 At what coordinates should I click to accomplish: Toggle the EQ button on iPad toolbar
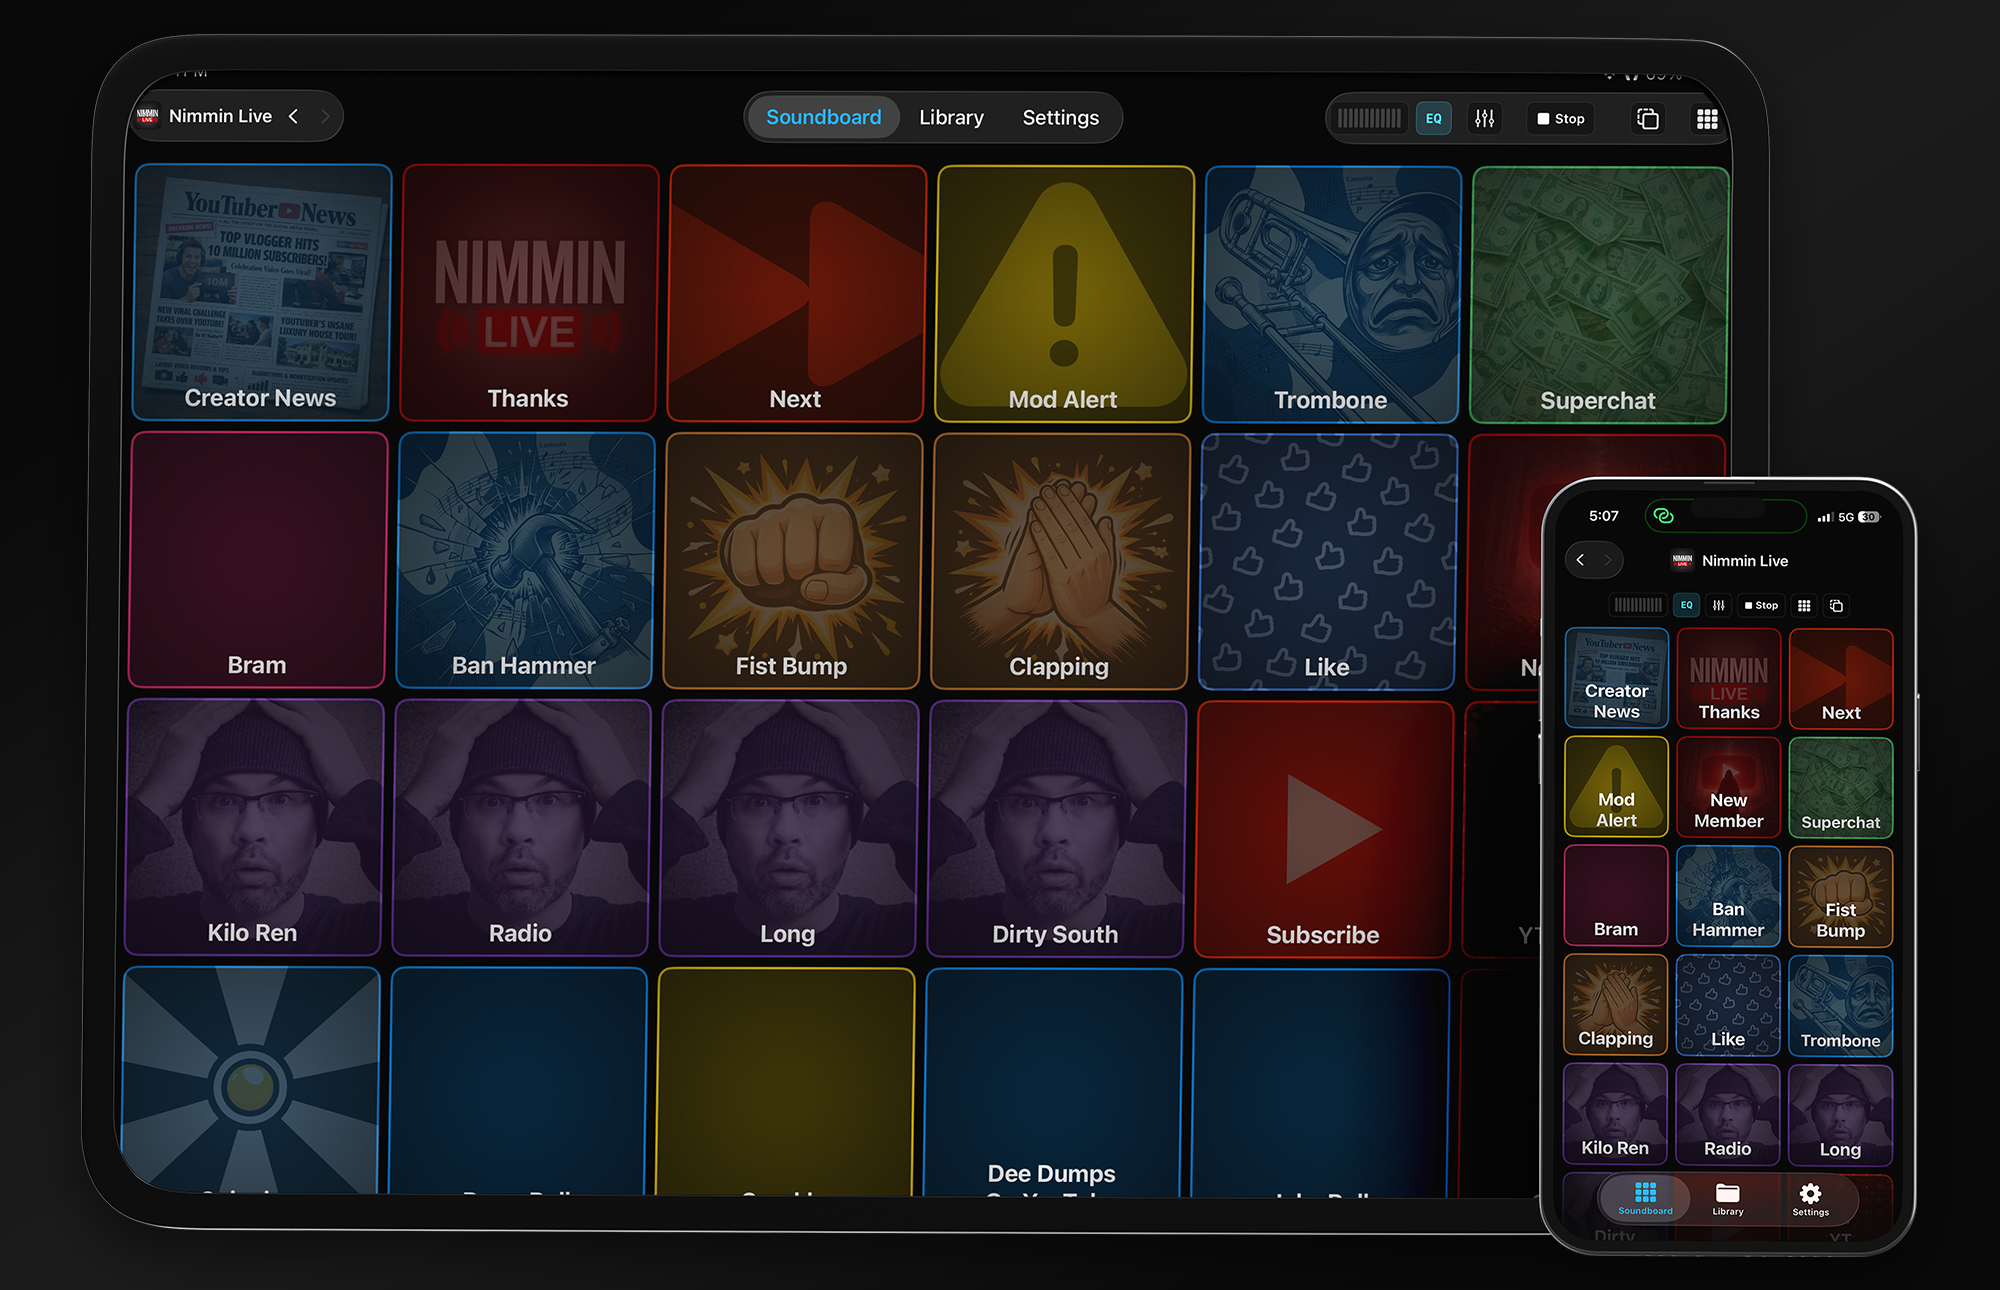click(1433, 119)
